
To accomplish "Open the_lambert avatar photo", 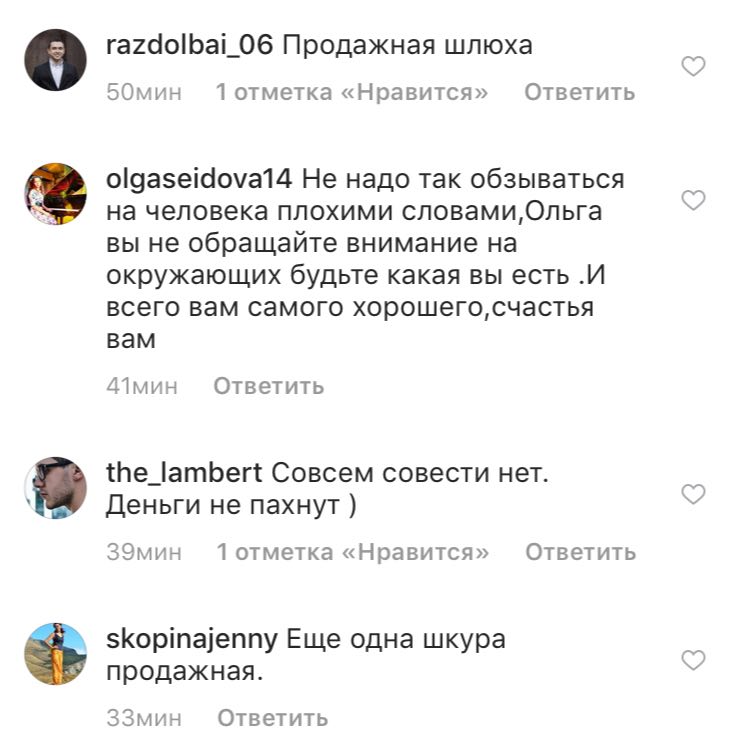I will click(x=55, y=488).
